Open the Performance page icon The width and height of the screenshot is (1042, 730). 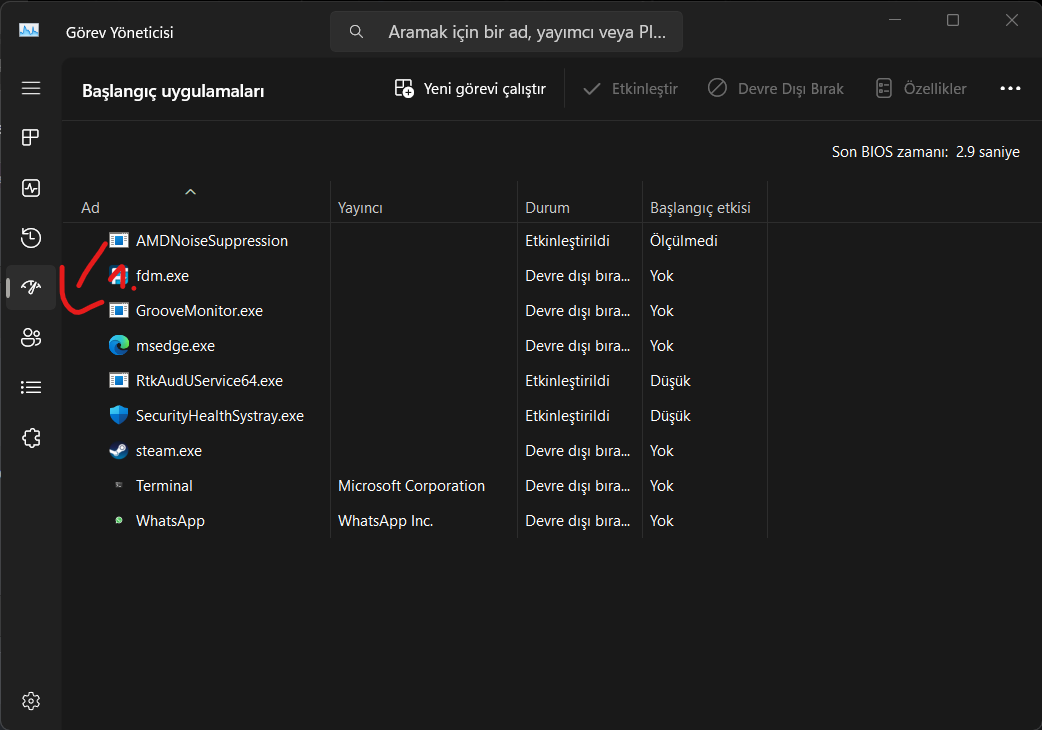pyautogui.click(x=31, y=188)
